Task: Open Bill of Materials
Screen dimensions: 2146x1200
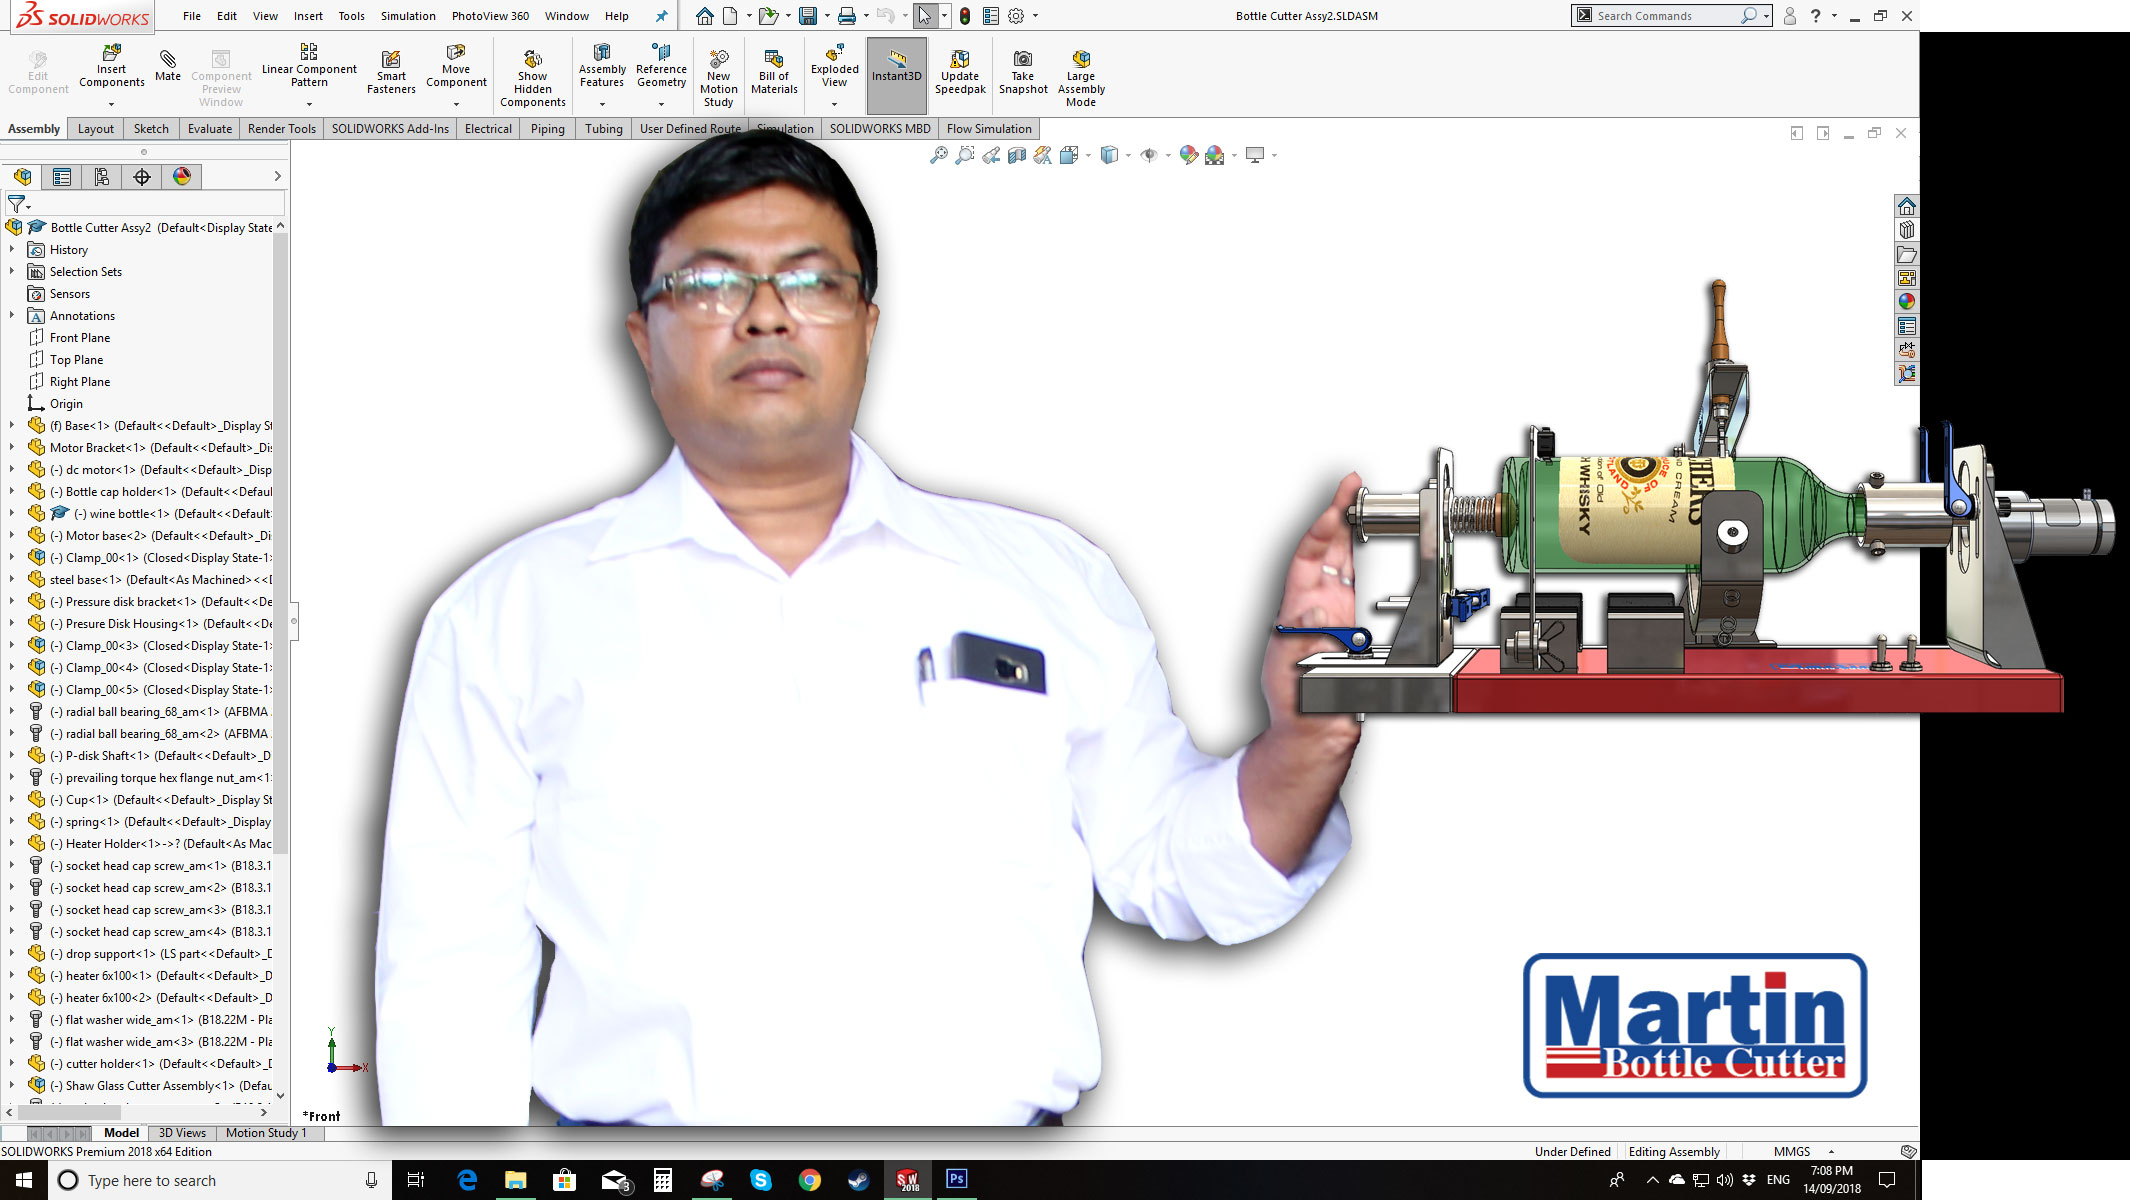Action: pos(774,60)
